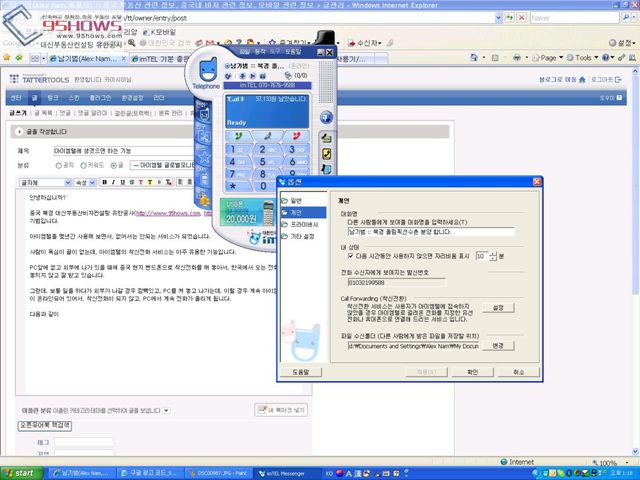Click the idle minutes spinner arrows
Image resolution: width=640 pixels, height=480 pixels.
click(x=493, y=256)
